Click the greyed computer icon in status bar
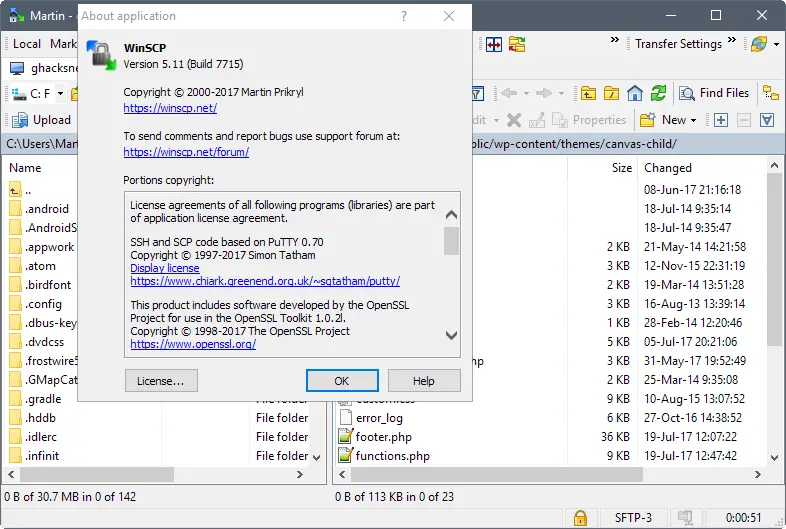This screenshot has height=529, width=786. click(685, 517)
